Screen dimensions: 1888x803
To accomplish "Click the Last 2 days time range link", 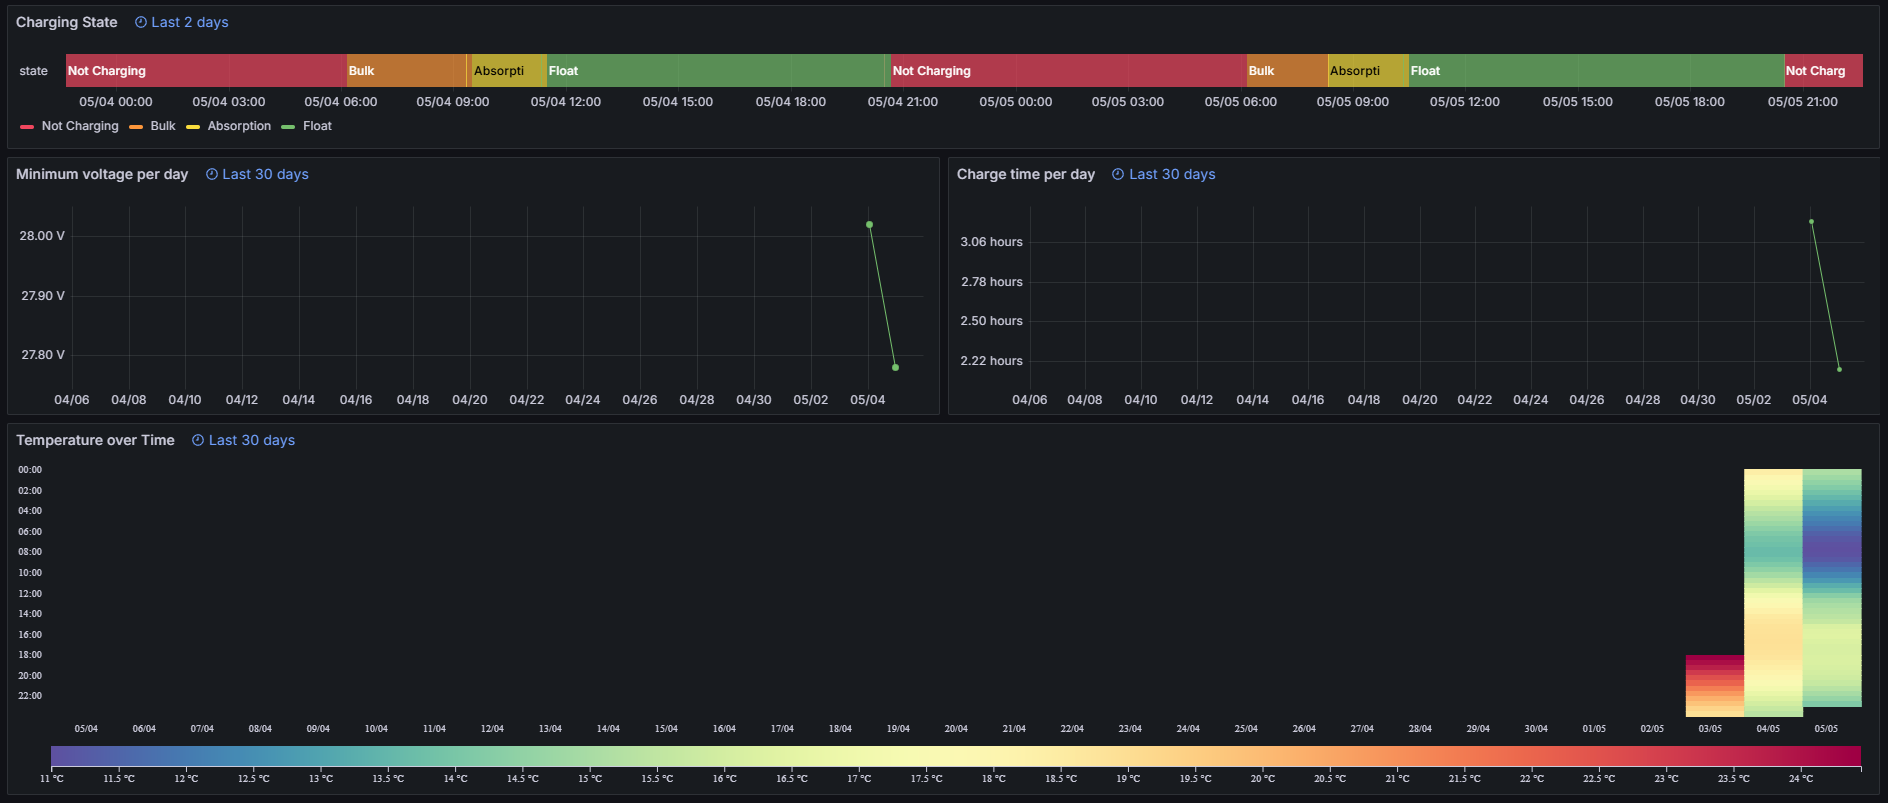I will 189,22.
